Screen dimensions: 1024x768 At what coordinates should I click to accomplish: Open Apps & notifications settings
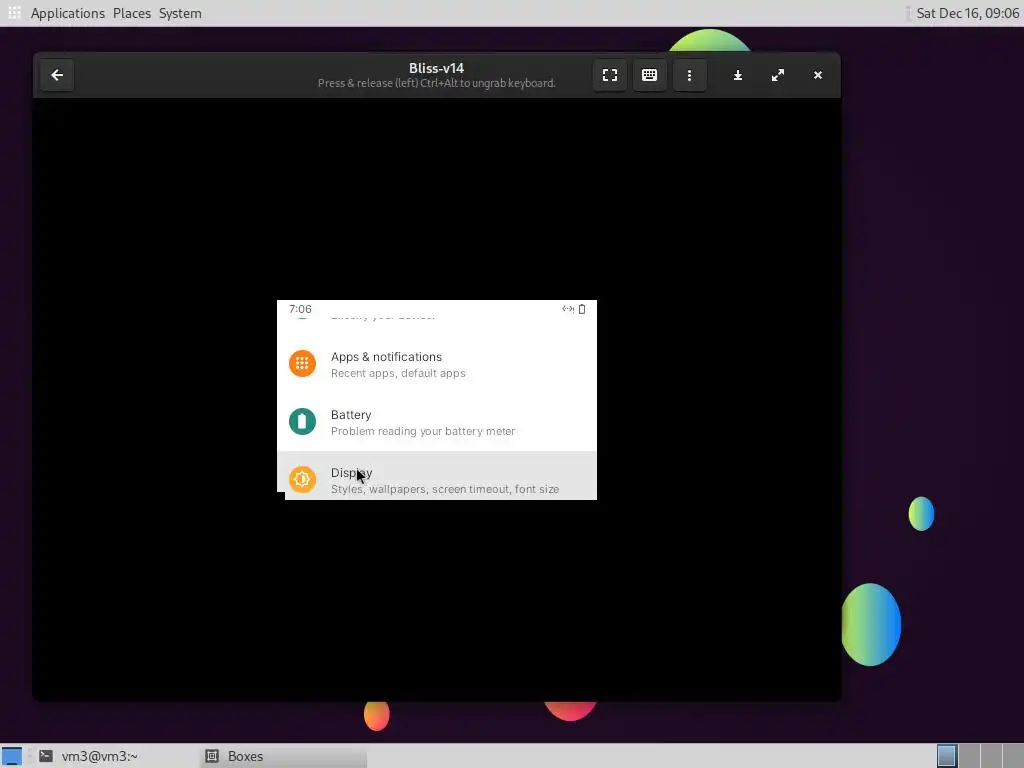pyautogui.click(x=437, y=364)
